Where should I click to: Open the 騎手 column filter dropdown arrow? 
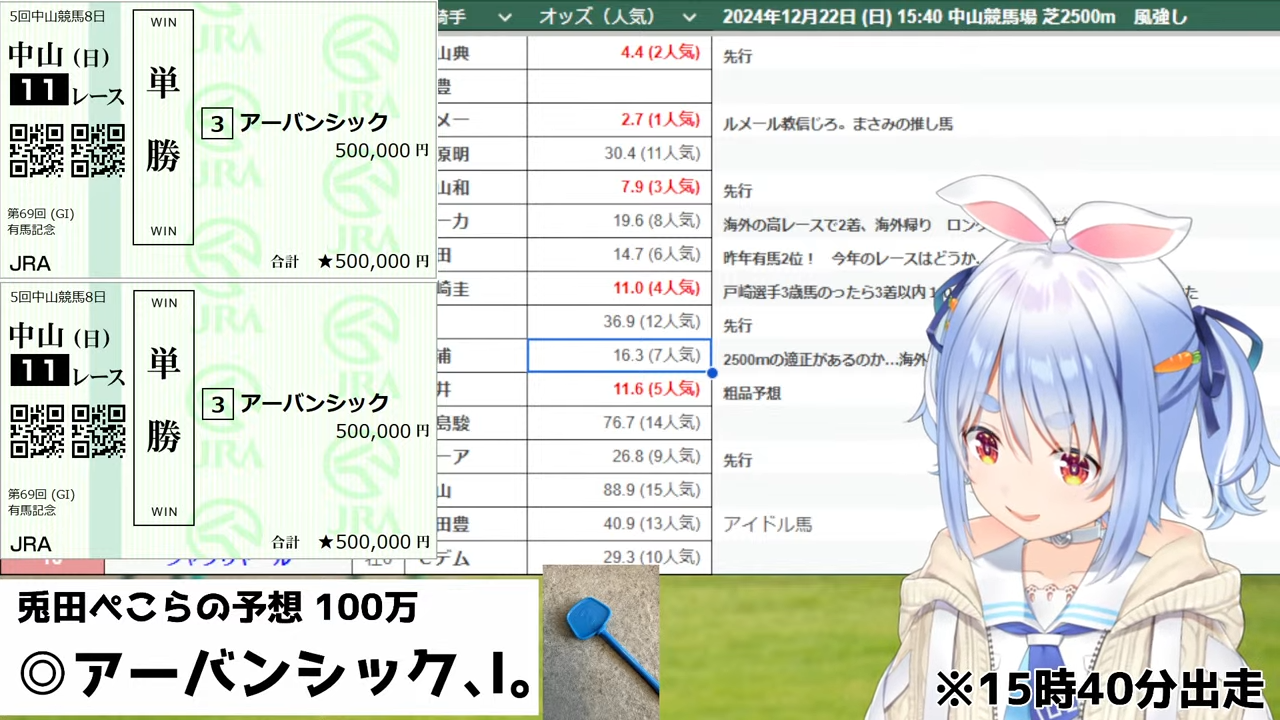[x=505, y=17]
